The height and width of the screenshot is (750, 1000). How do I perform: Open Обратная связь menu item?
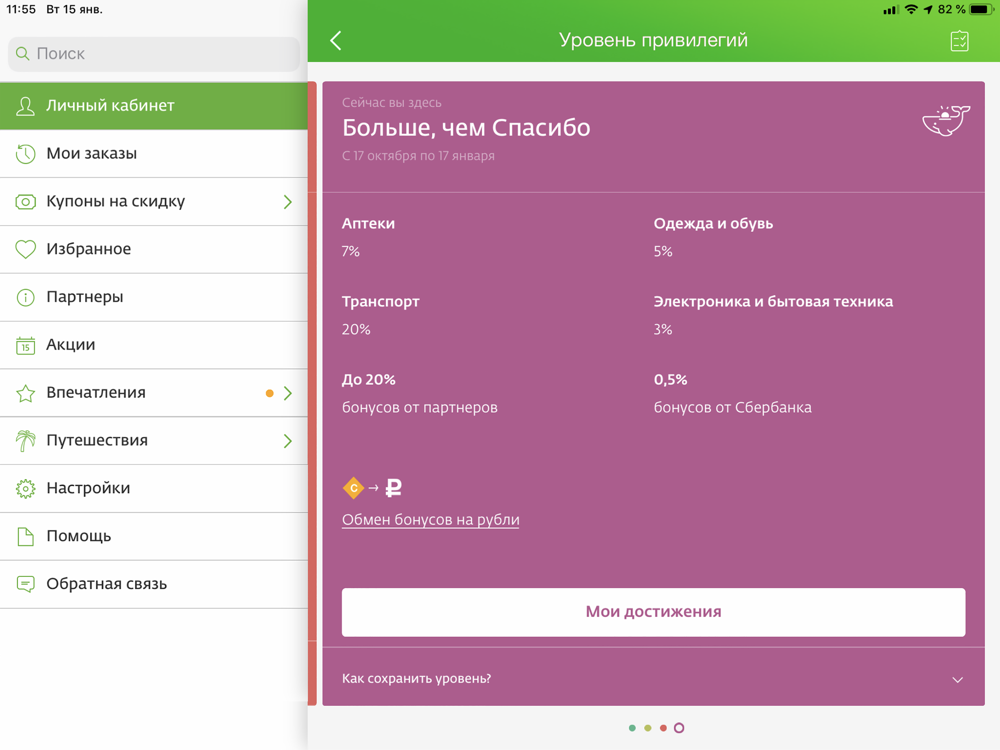pyautogui.click(x=154, y=584)
